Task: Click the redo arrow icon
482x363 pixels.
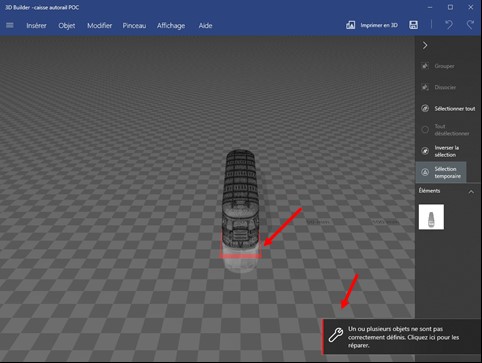Action: point(470,25)
